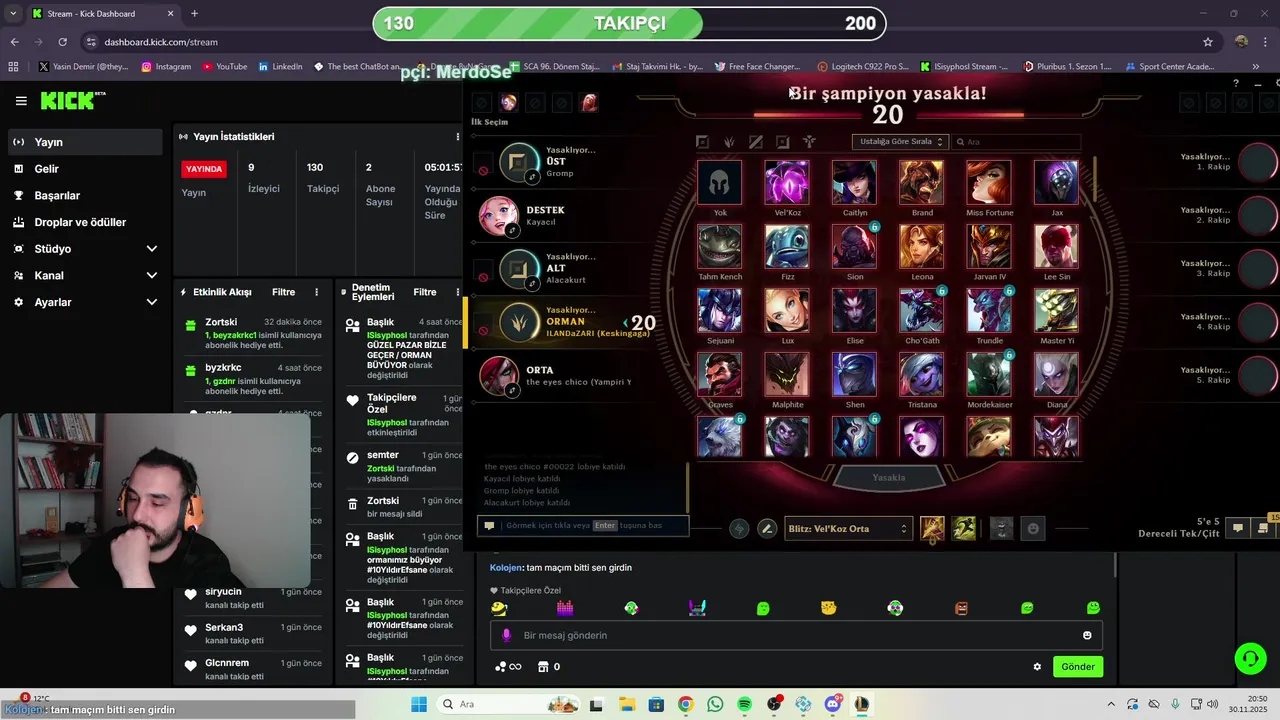The image size is (1280, 720).
Task: Open the gift shop icon below chat
Action: pyautogui.click(x=543, y=667)
